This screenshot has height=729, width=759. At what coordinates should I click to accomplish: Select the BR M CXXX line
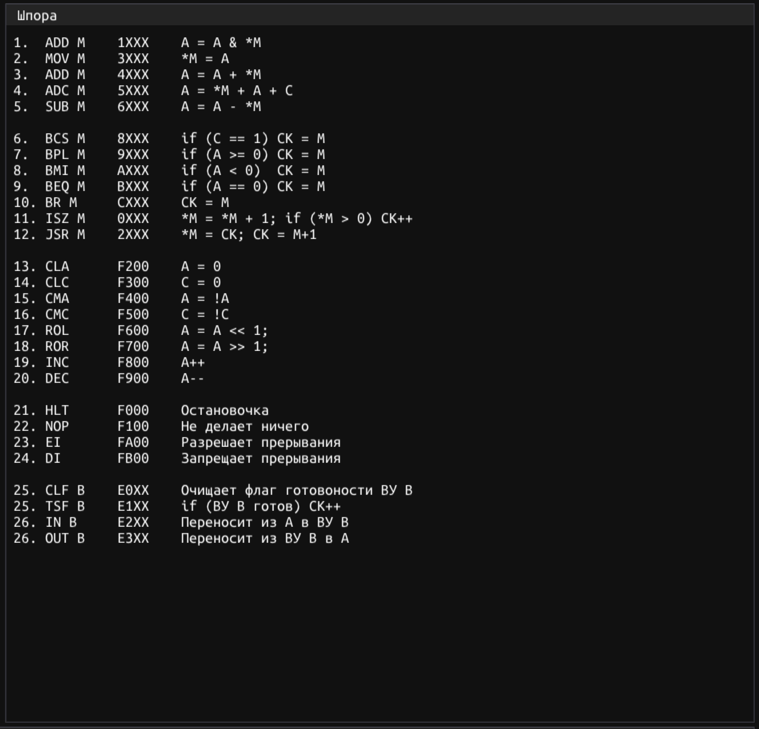tap(121, 202)
